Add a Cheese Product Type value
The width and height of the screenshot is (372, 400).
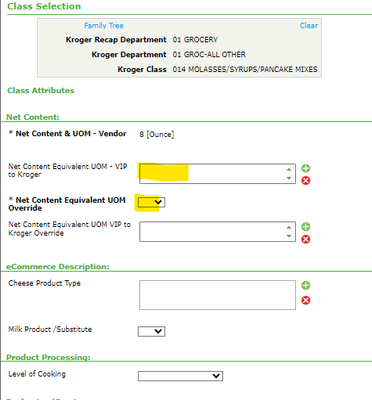pyautogui.click(x=306, y=285)
